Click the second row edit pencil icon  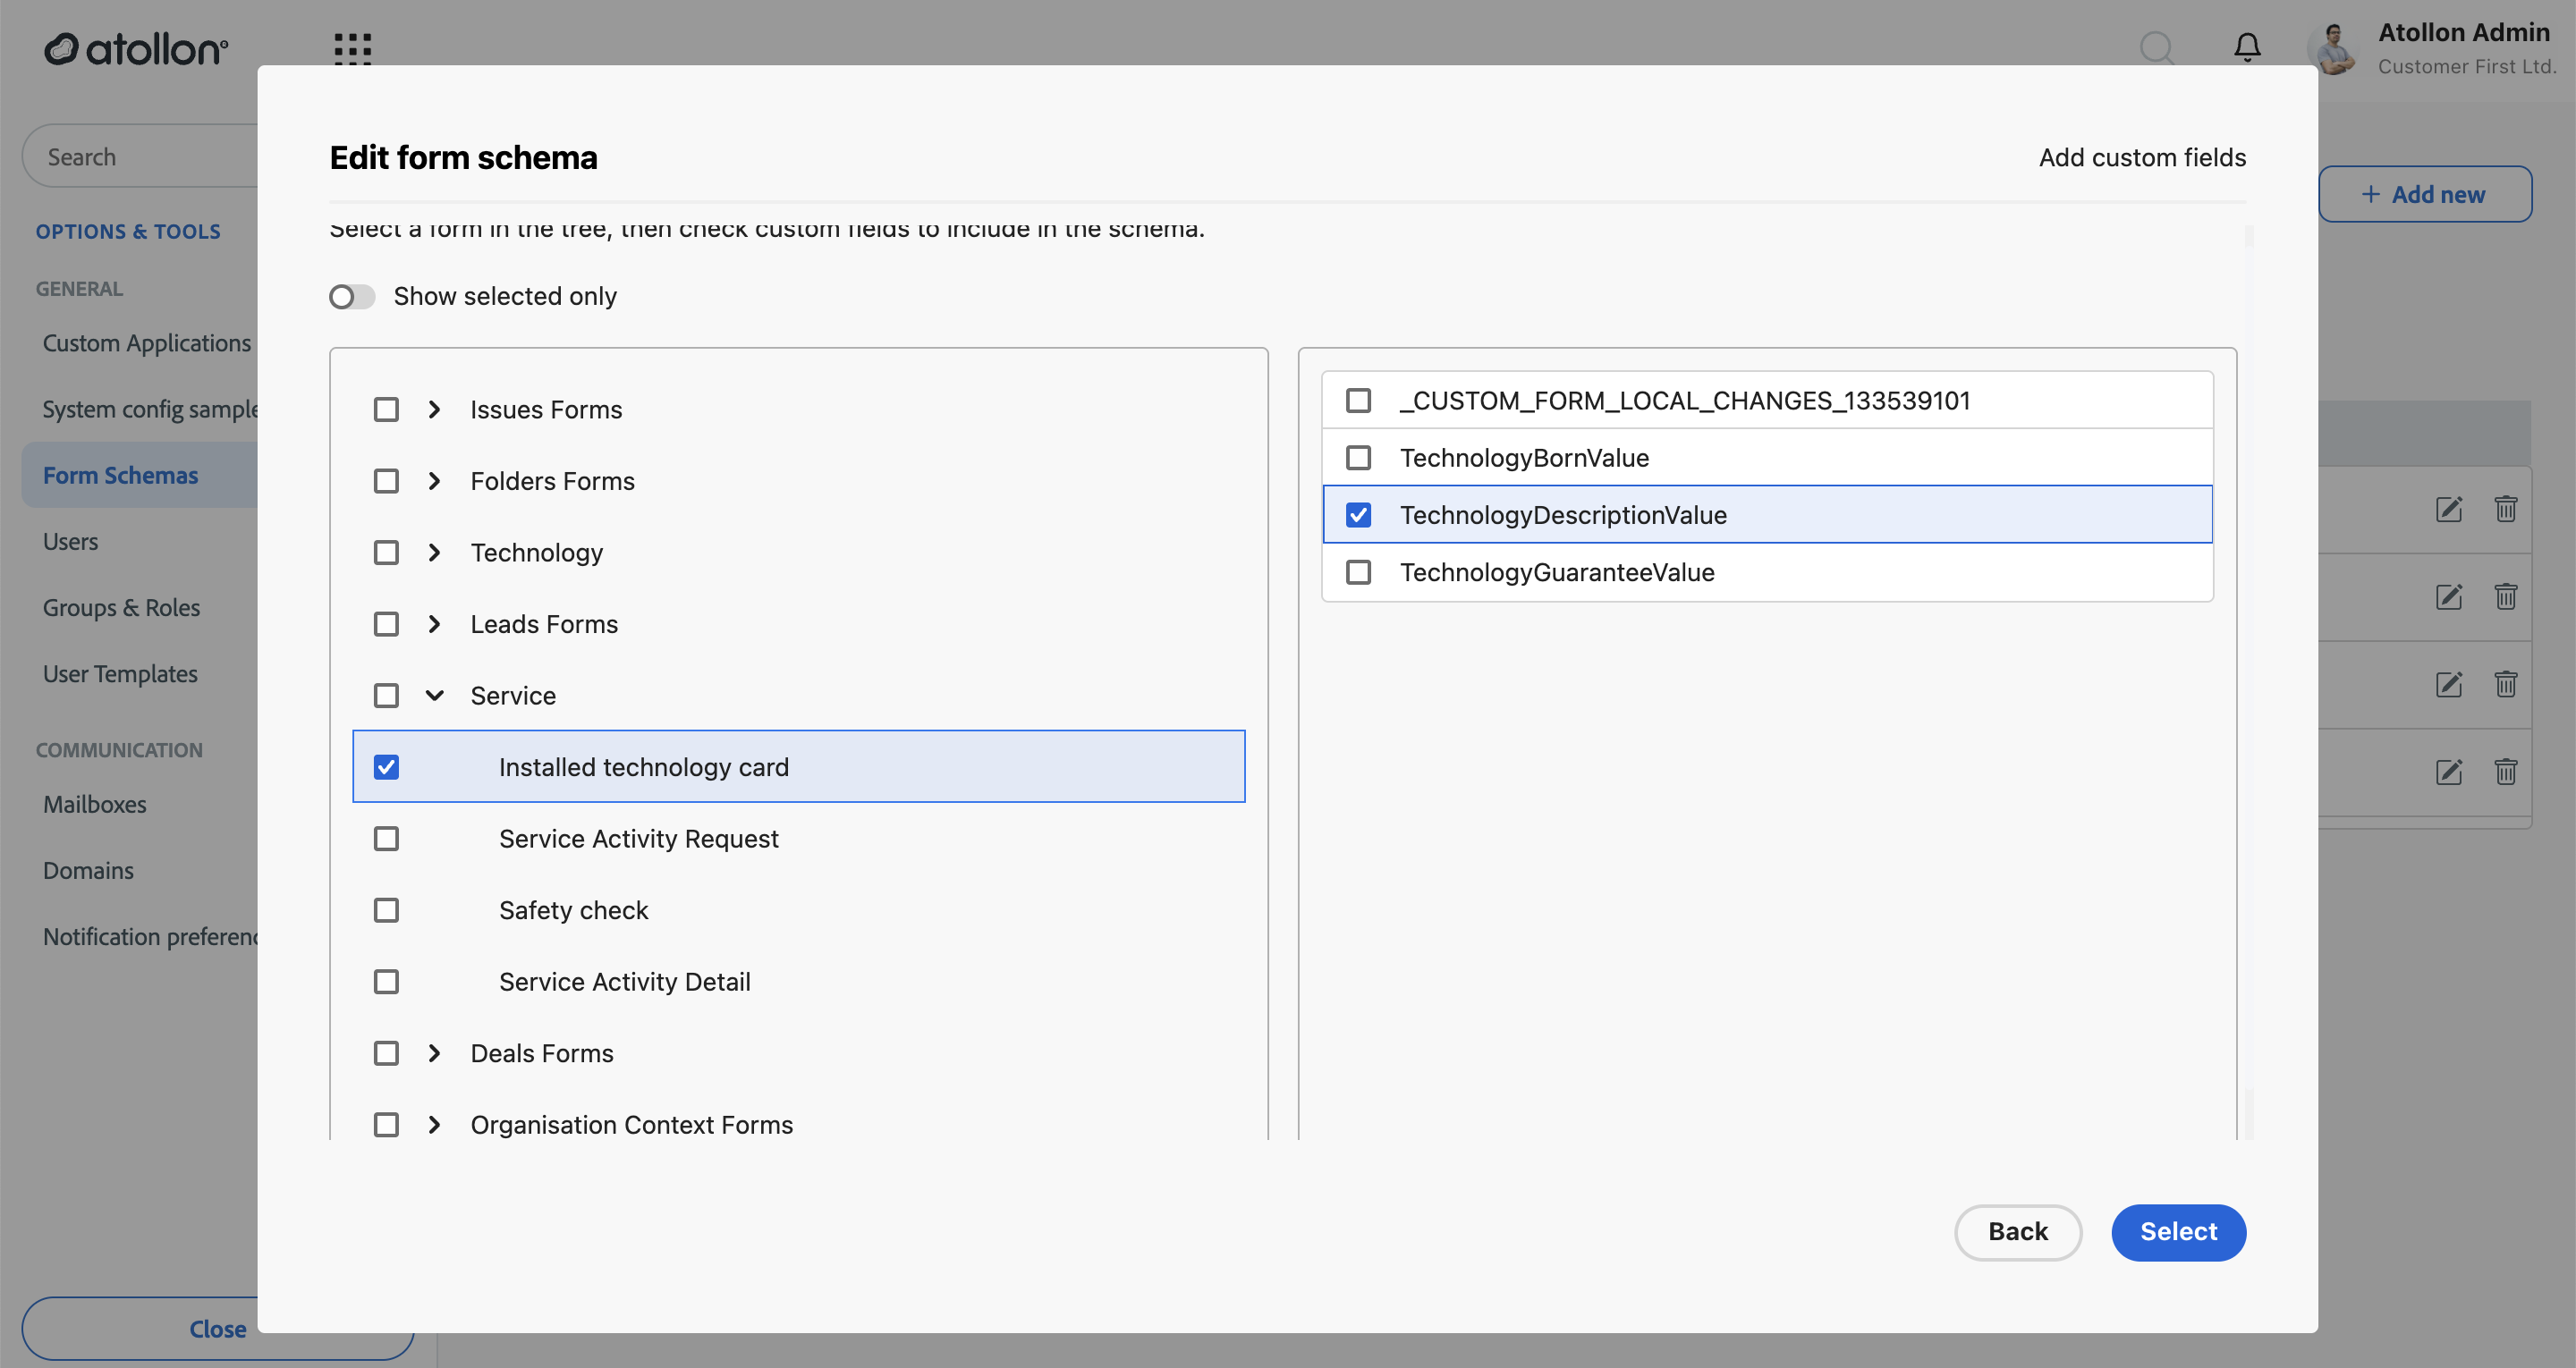point(2448,597)
